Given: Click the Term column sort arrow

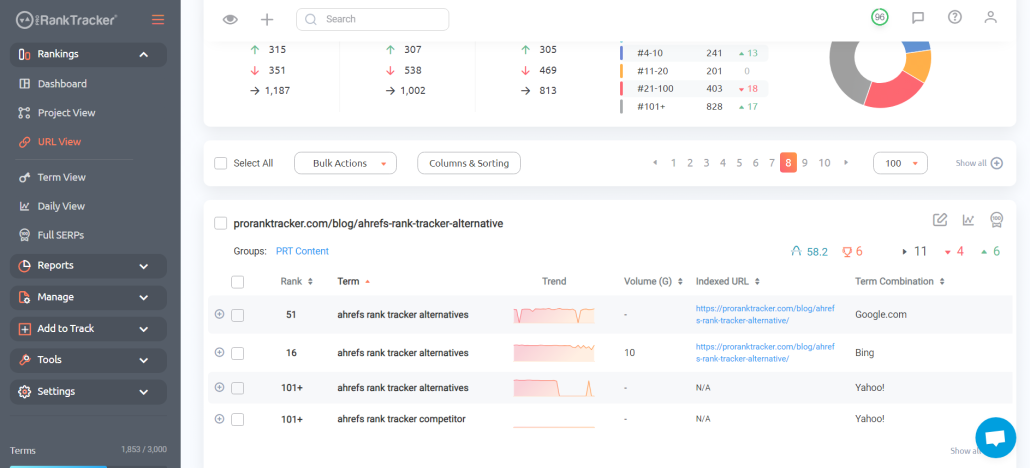Looking at the screenshot, I should 367,281.
